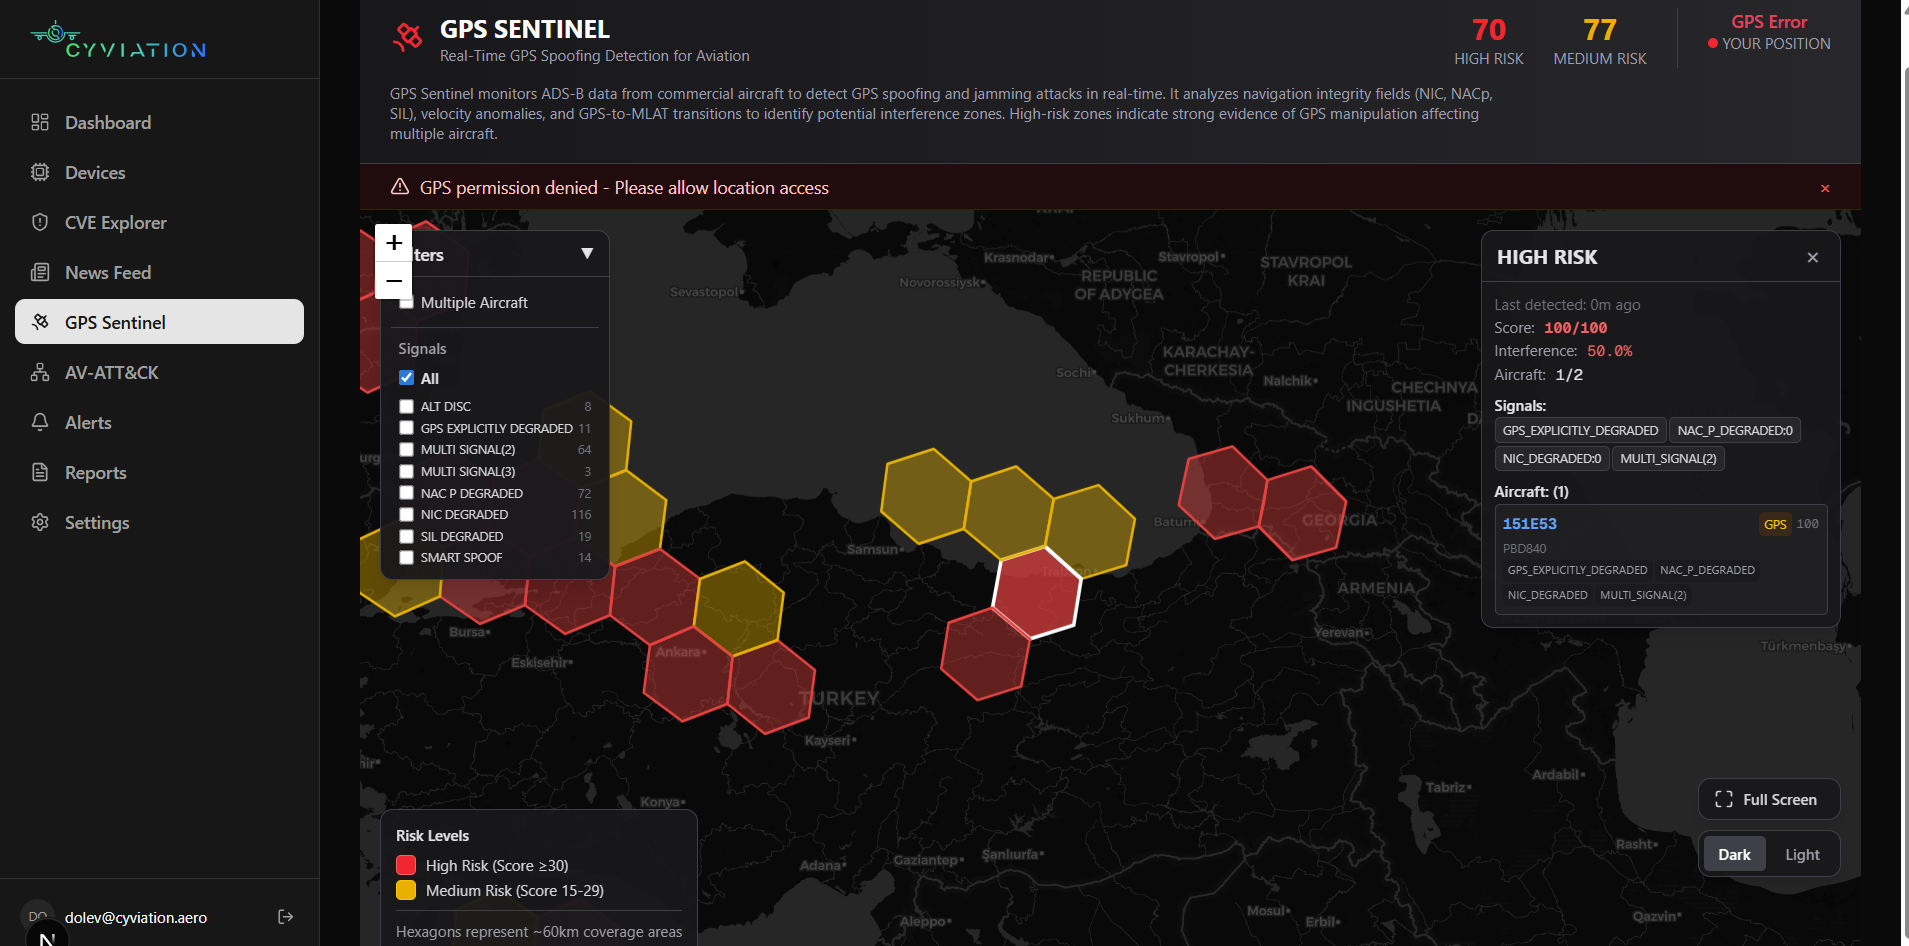Viewport: 1909px width, 946px height.
Task: Click the full screen expand icon
Action: point(1724,799)
